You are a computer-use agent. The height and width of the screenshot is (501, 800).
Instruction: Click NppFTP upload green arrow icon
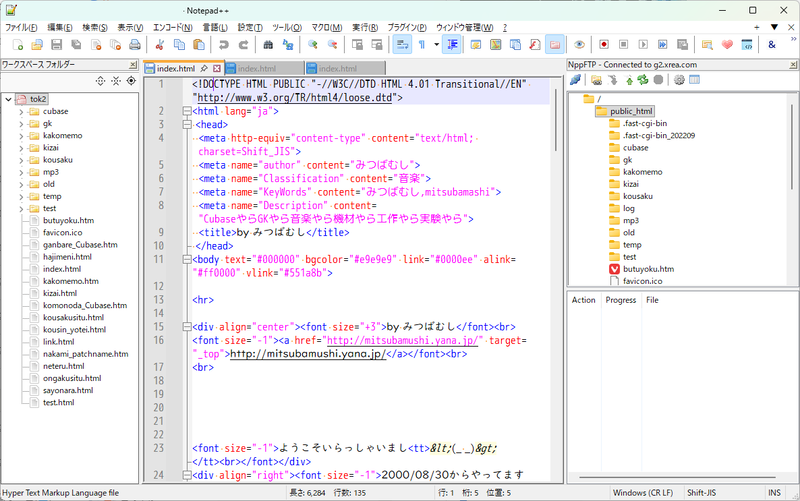(629, 80)
